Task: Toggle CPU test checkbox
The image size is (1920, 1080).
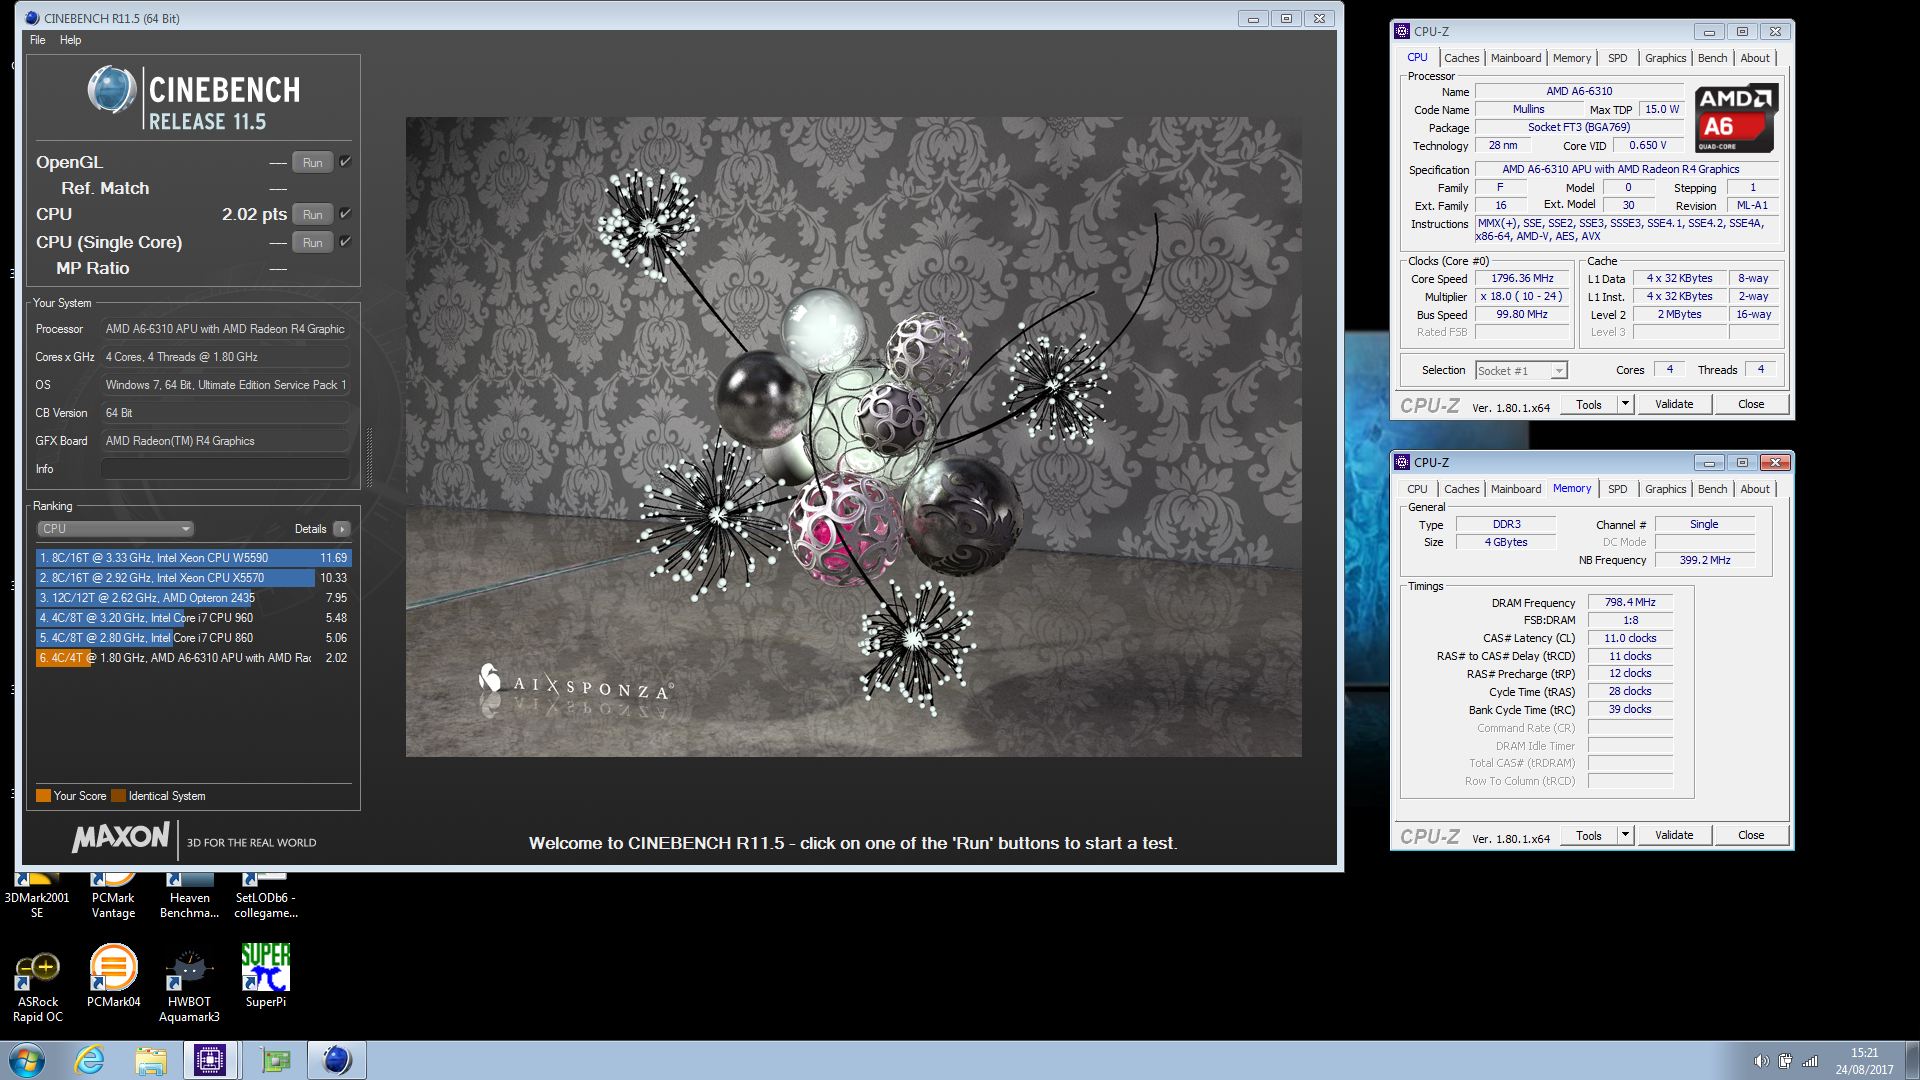Action: (x=345, y=213)
